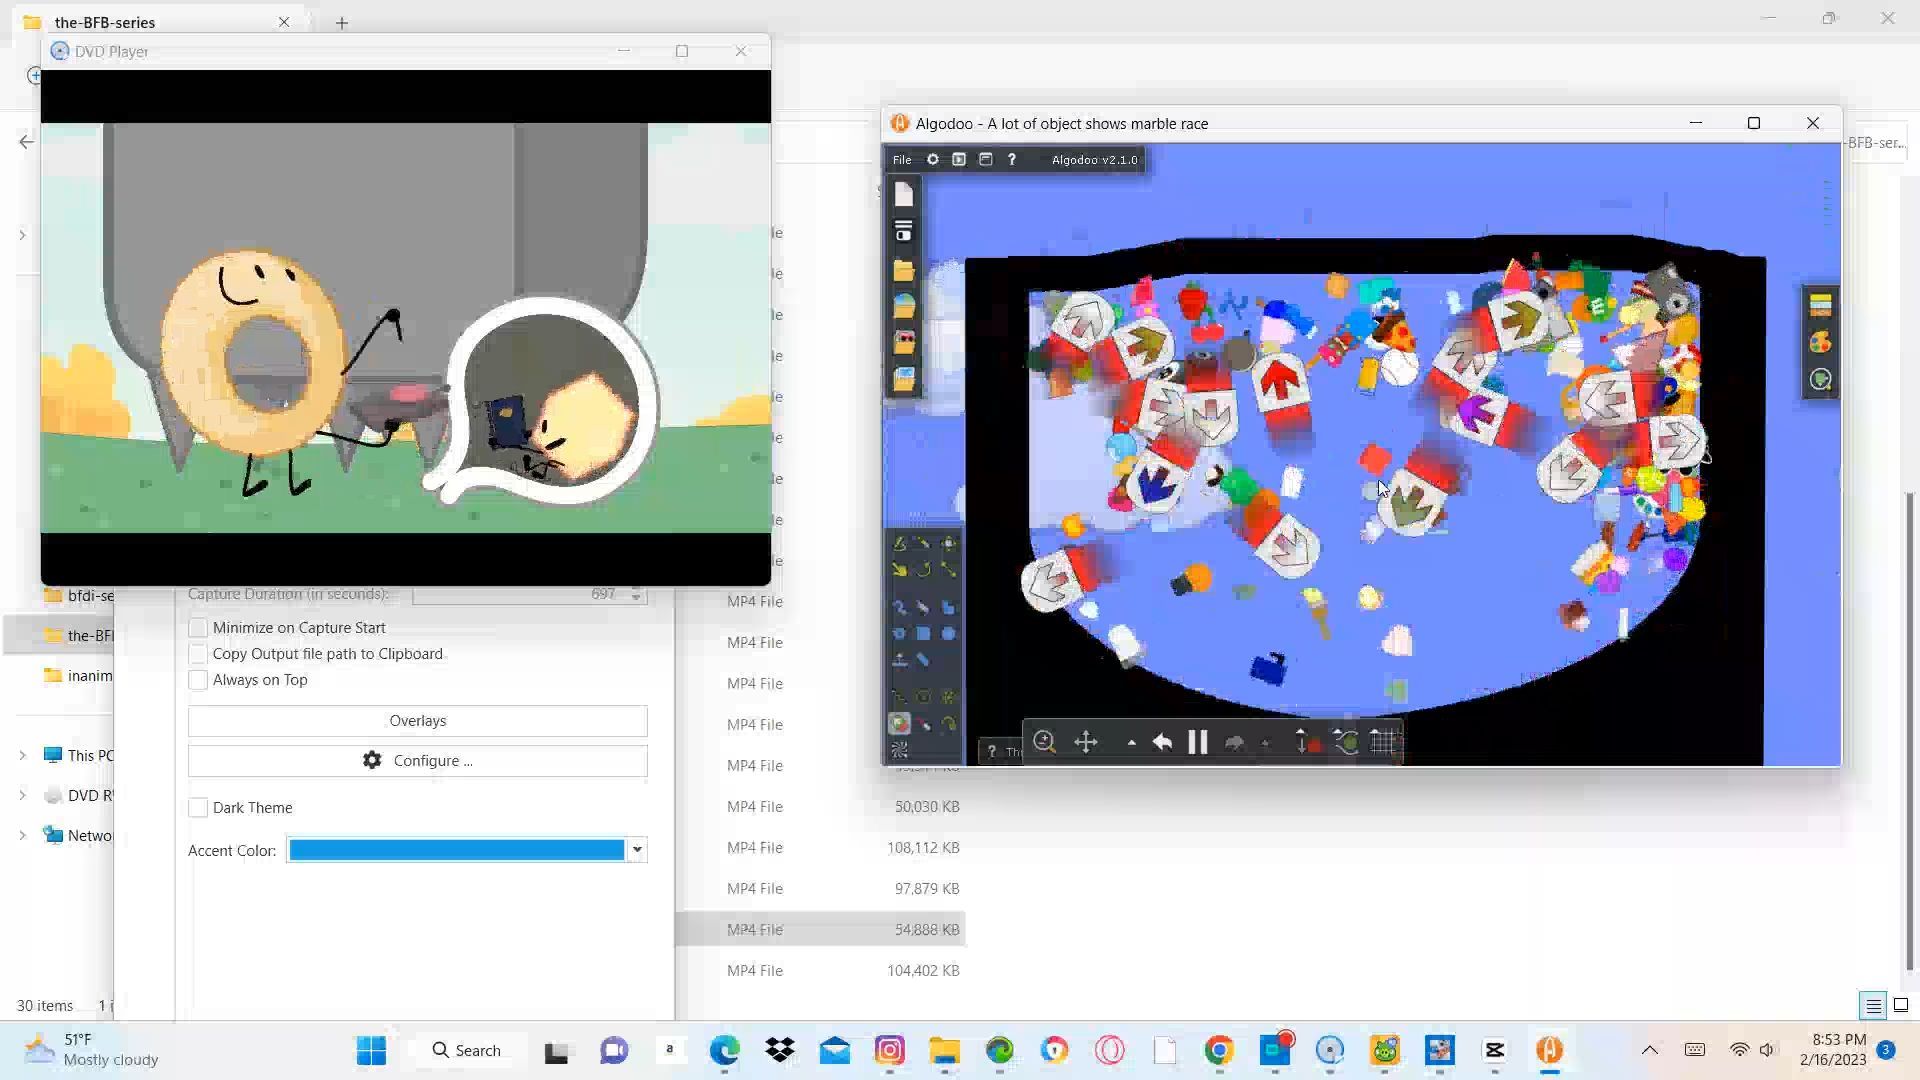1920x1080 pixels.
Task: Select the pan (move view) tool
Action: pos(1086,742)
